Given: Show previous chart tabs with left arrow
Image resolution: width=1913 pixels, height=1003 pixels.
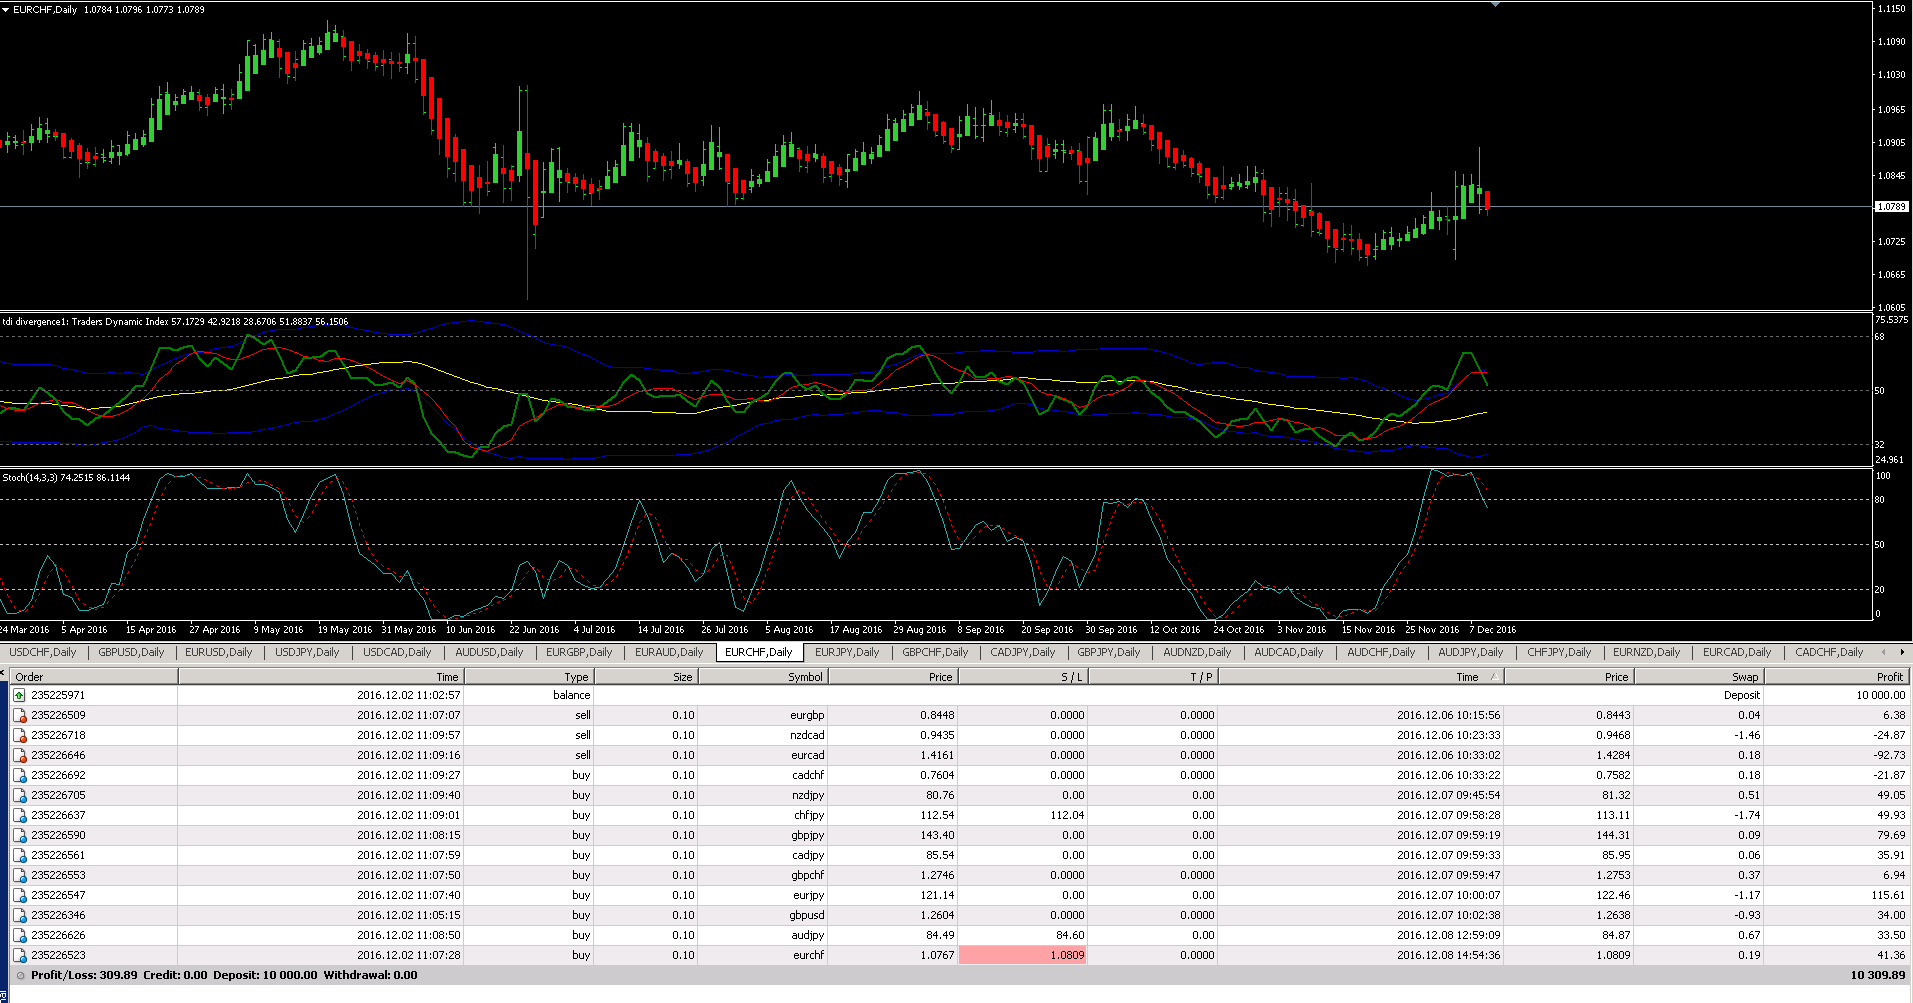Looking at the screenshot, I should point(1884,652).
